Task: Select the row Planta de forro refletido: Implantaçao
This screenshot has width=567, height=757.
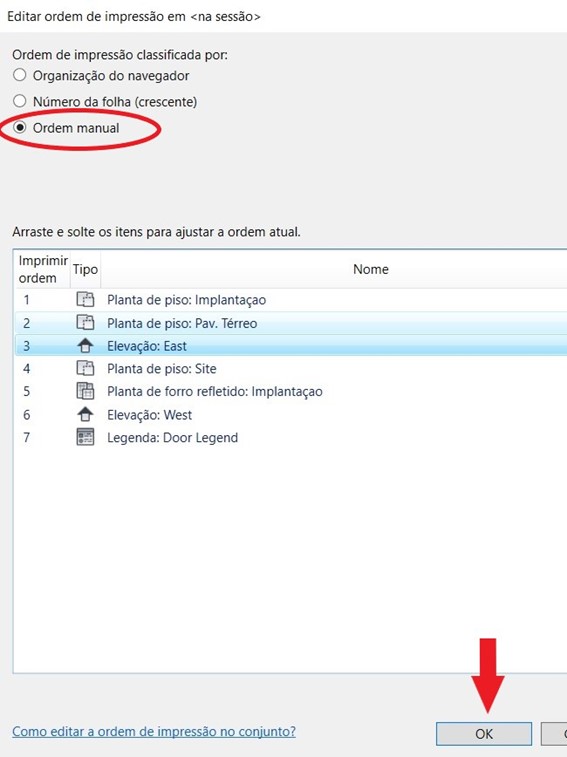Action: [291, 391]
